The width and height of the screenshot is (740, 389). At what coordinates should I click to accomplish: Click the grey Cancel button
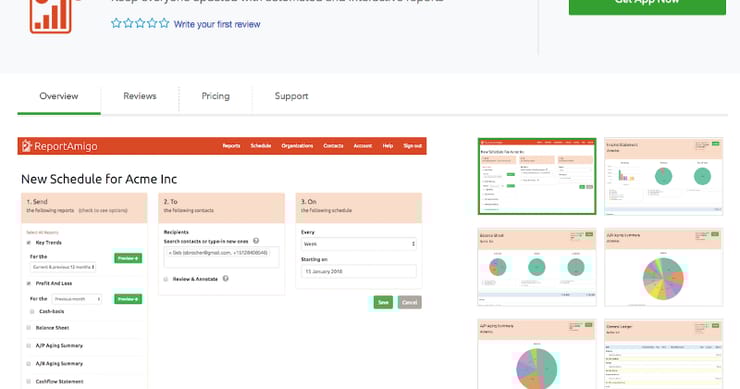pos(410,302)
